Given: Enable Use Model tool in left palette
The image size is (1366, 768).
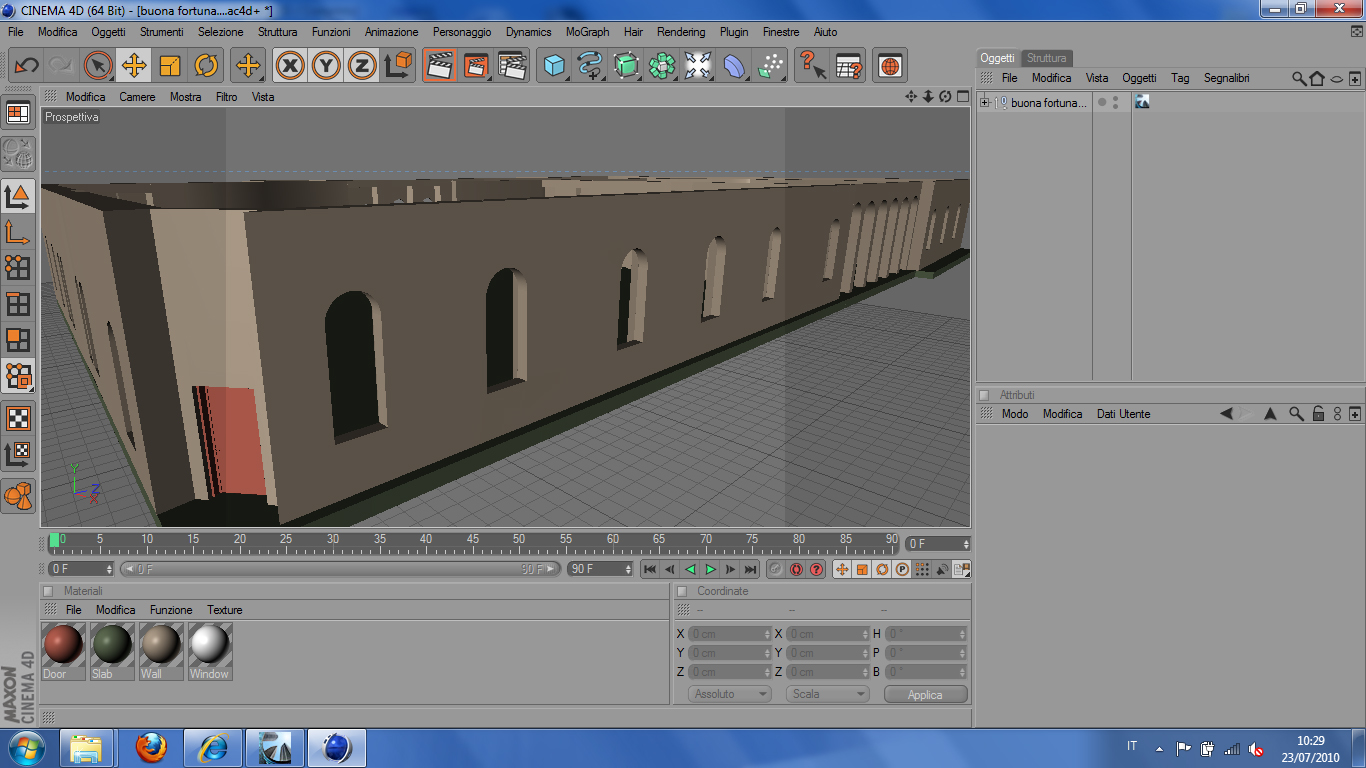Looking at the screenshot, I should click(x=18, y=196).
